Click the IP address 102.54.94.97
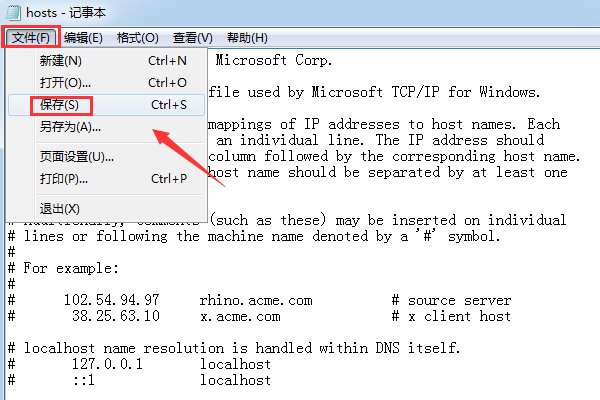 pyautogui.click(x=111, y=300)
